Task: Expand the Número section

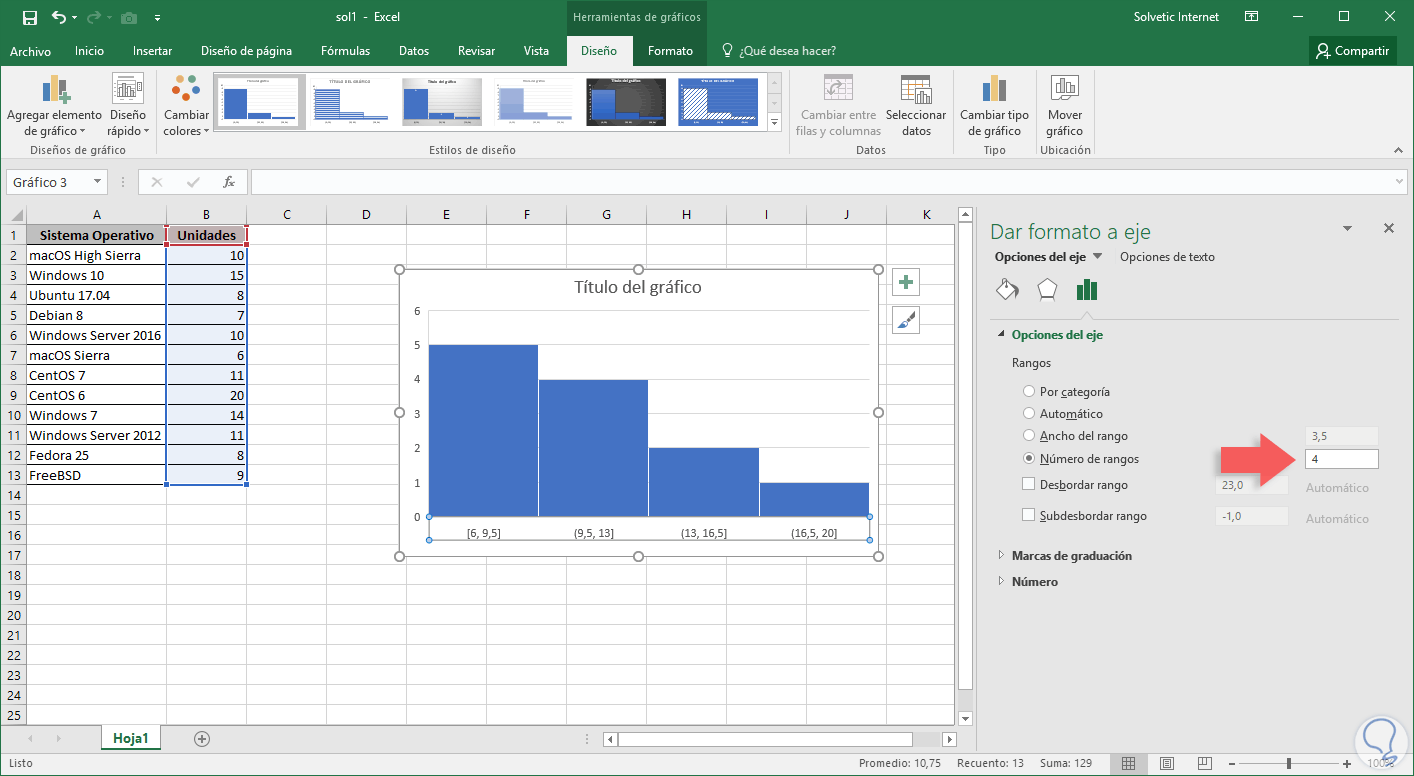Action: [x=1034, y=582]
